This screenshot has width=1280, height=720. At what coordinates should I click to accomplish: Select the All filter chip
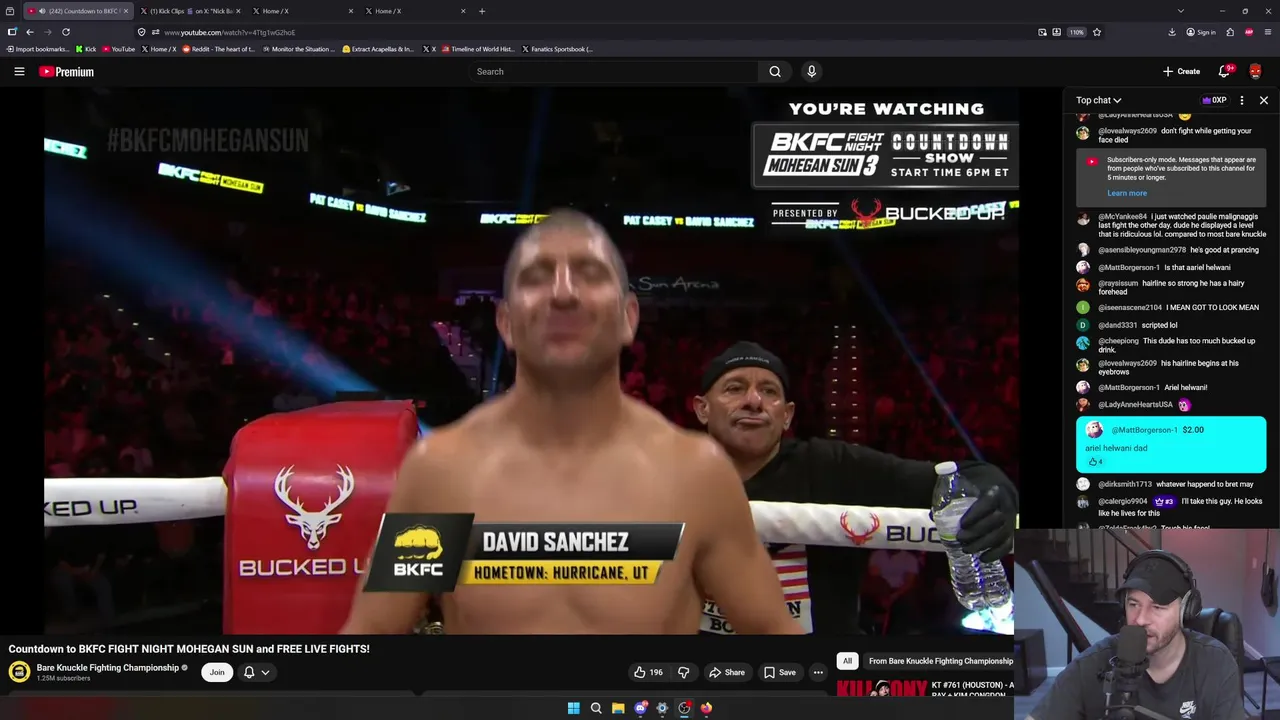pyautogui.click(x=847, y=661)
